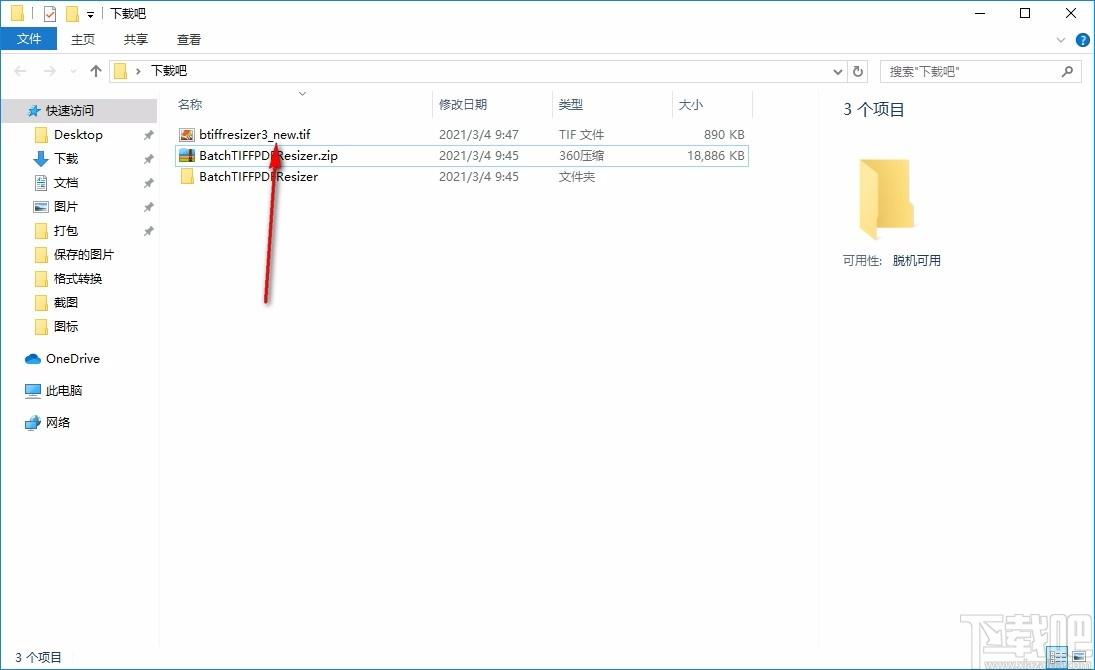The image size is (1095, 670).
Task: Expand the address bar history dropdown
Action: click(x=837, y=71)
